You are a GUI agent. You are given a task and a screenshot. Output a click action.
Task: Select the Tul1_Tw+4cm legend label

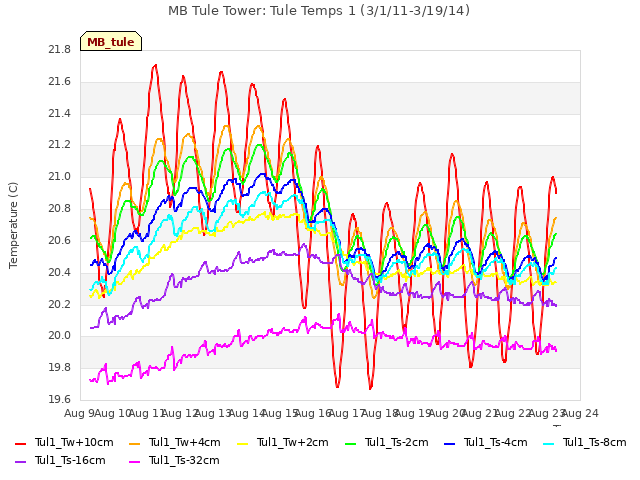[x=184, y=442]
